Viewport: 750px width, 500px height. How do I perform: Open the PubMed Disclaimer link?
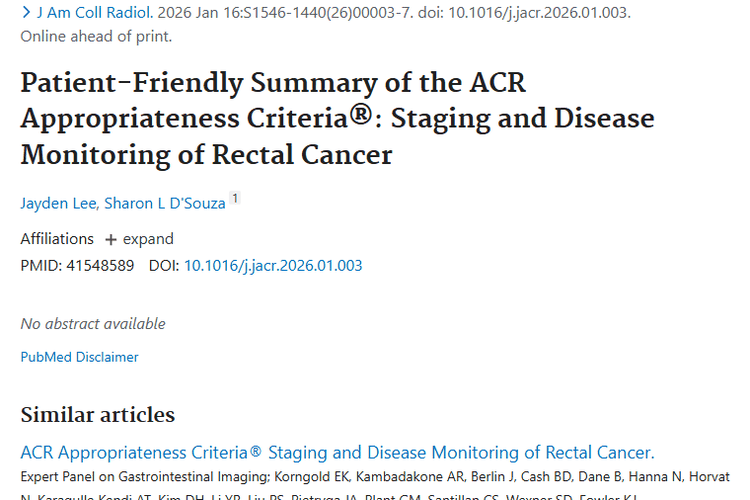click(79, 357)
